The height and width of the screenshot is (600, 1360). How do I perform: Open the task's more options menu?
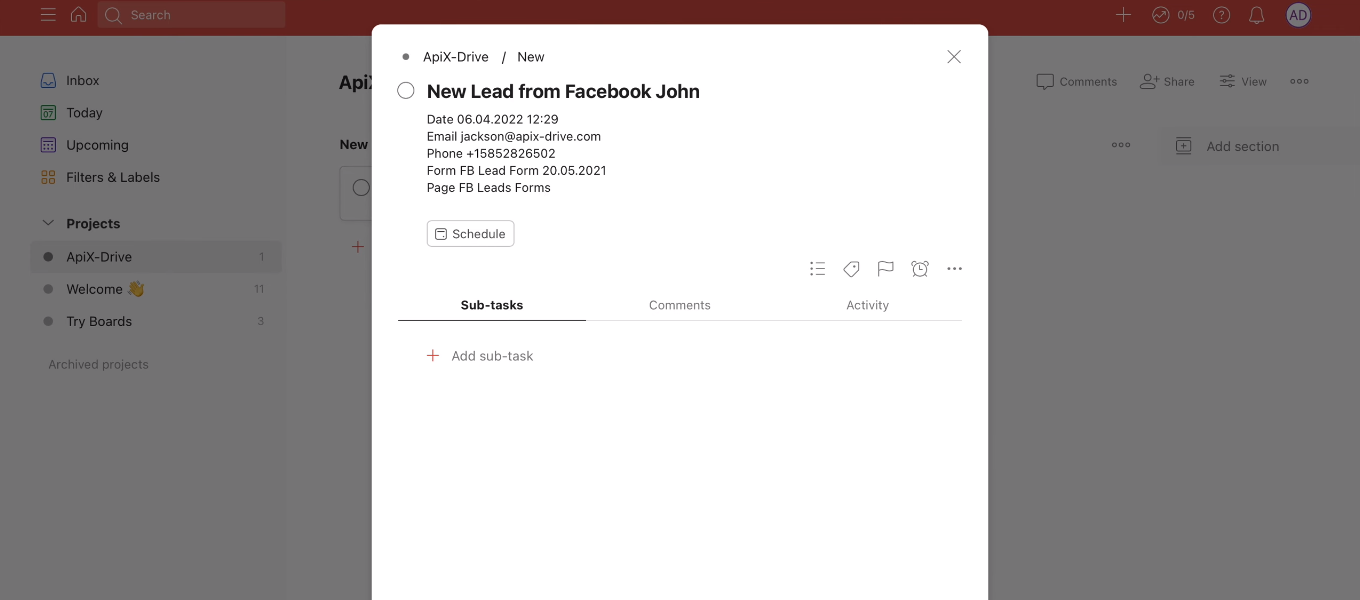pyautogui.click(x=954, y=268)
